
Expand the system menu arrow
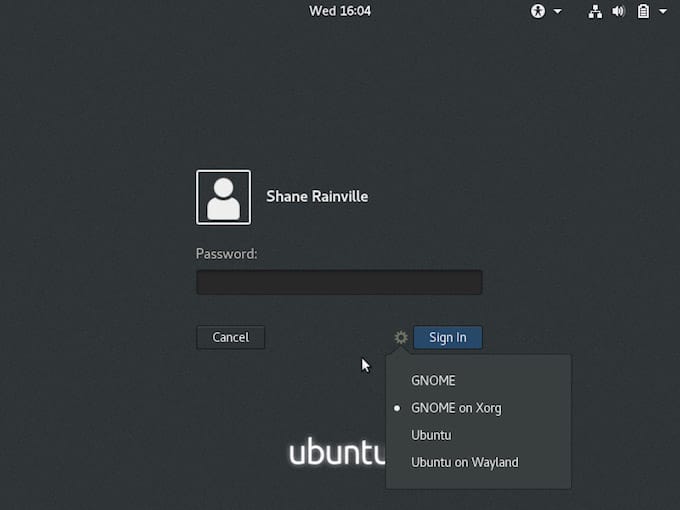coord(663,11)
